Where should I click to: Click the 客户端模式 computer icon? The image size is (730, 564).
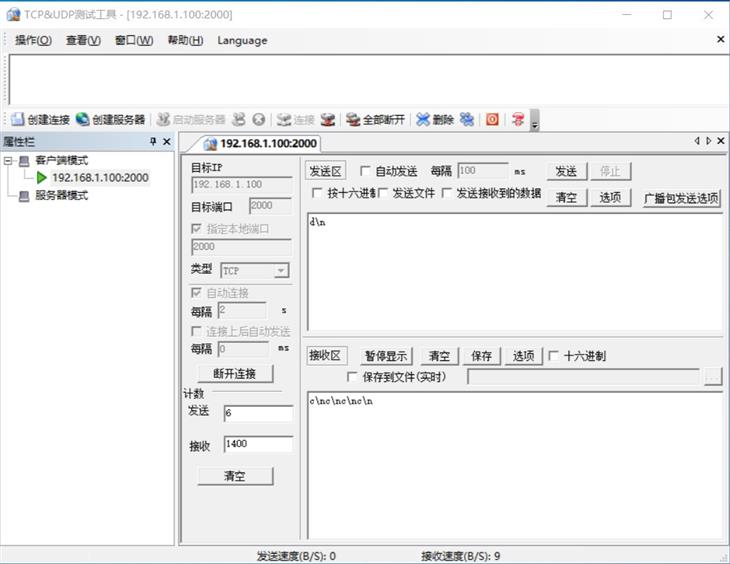click(x=24, y=161)
